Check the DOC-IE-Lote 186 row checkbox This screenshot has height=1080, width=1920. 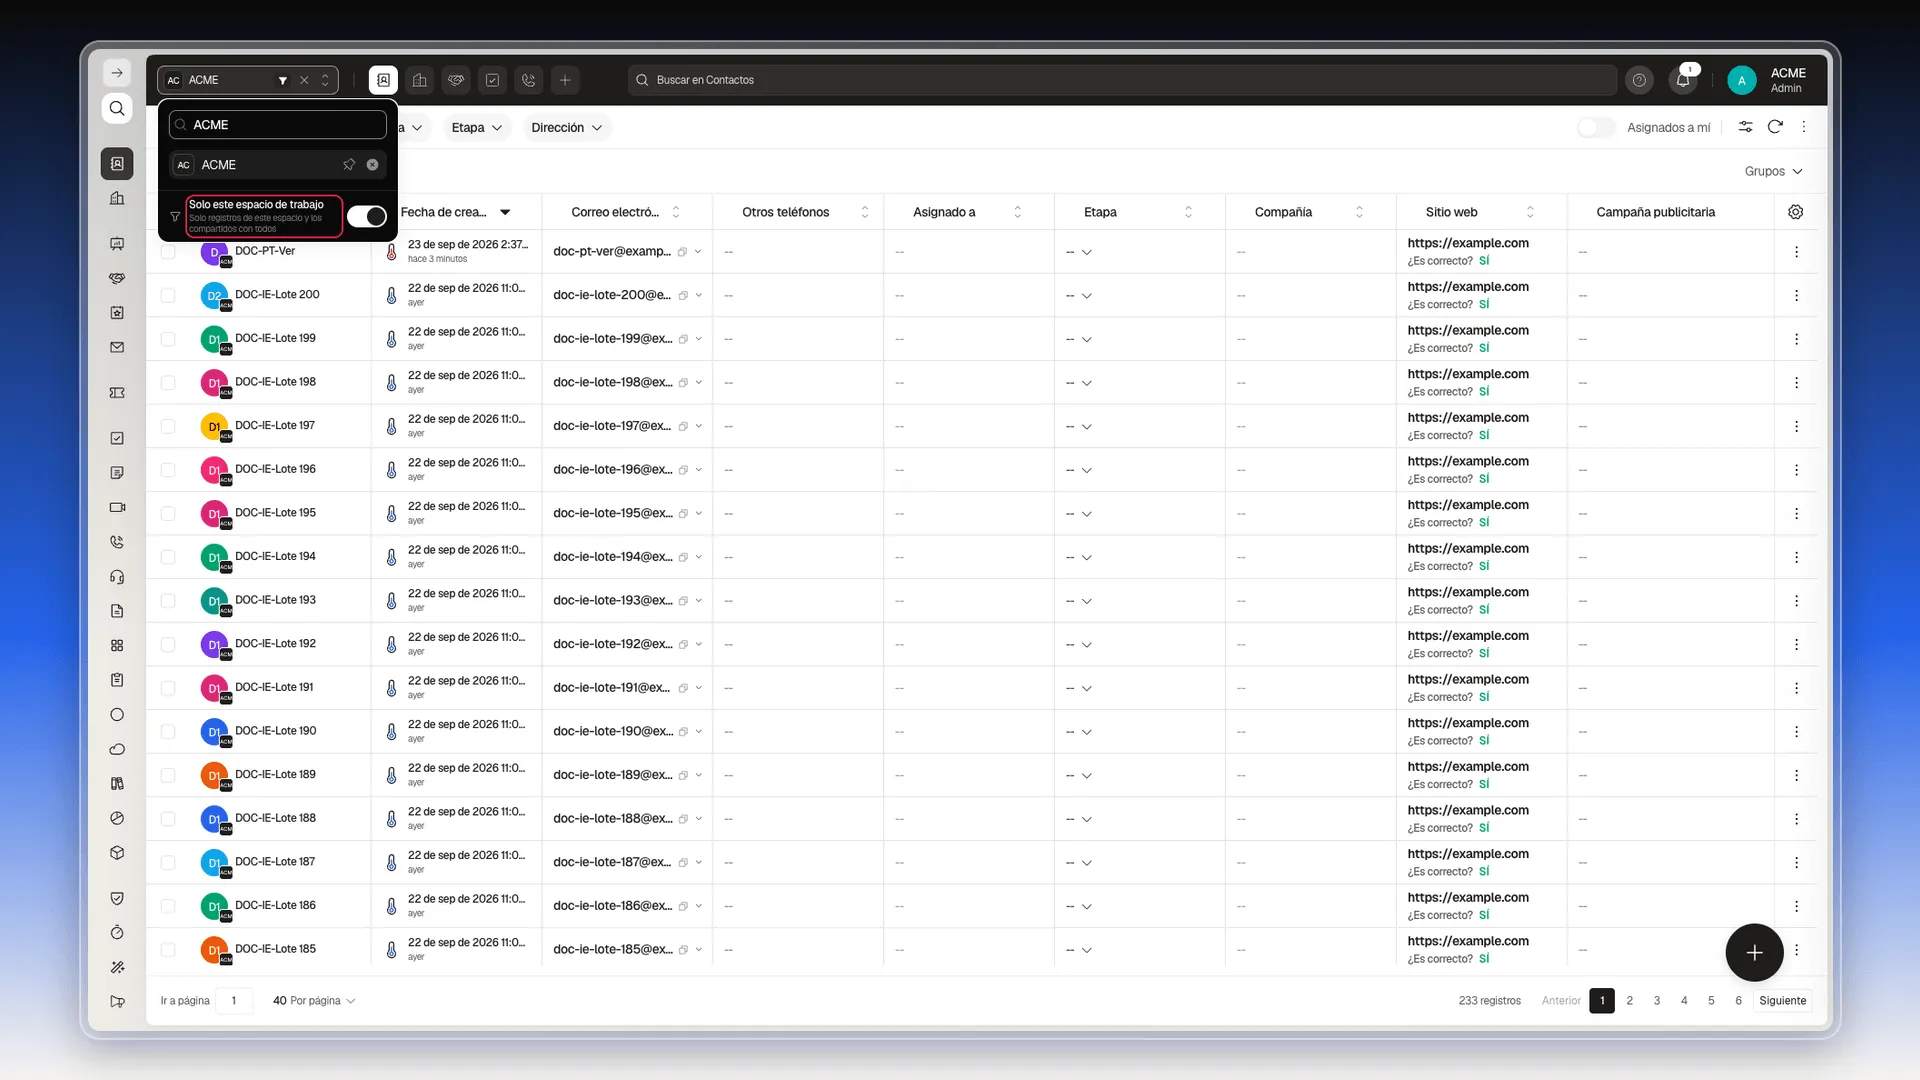(168, 906)
